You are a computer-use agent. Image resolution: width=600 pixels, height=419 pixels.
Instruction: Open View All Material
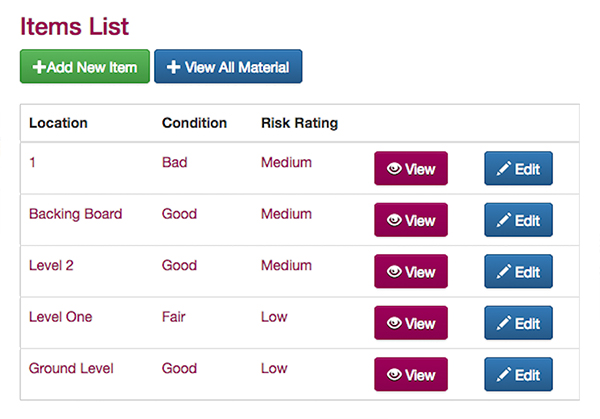228,67
